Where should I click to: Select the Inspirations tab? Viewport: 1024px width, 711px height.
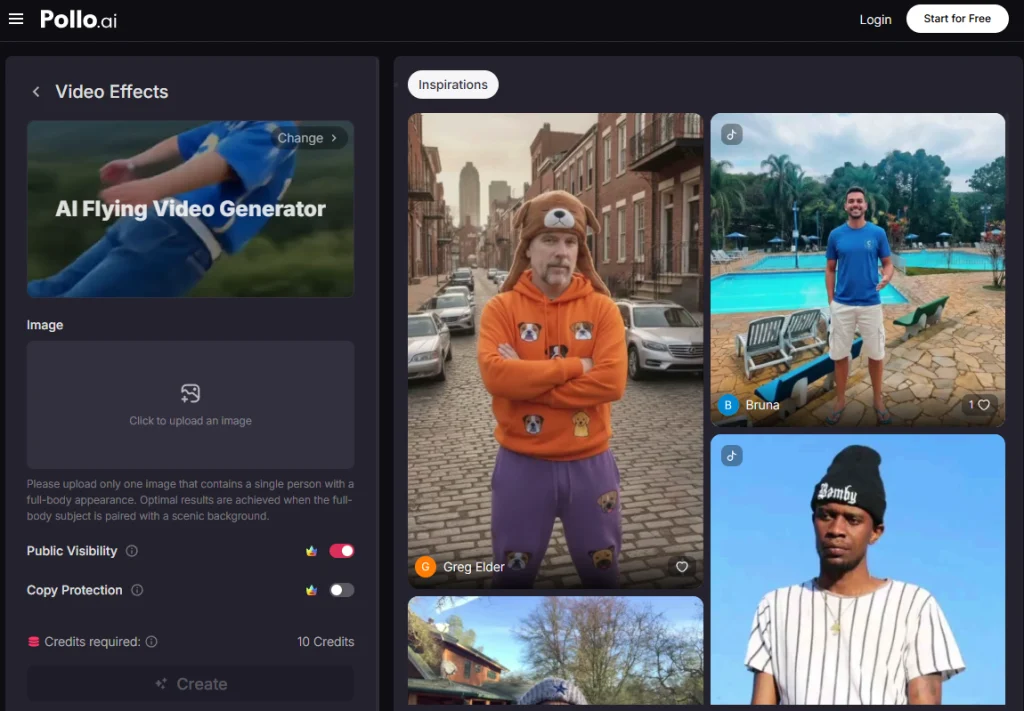coord(453,85)
